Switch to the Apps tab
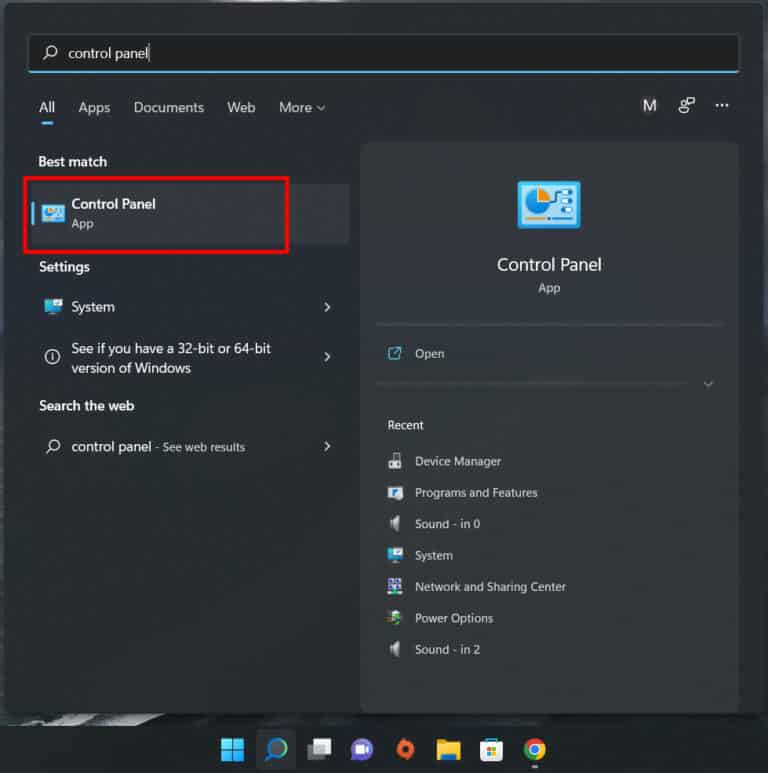Viewport: 768px width, 773px height. pyautogui.click(x=94, y=107)
